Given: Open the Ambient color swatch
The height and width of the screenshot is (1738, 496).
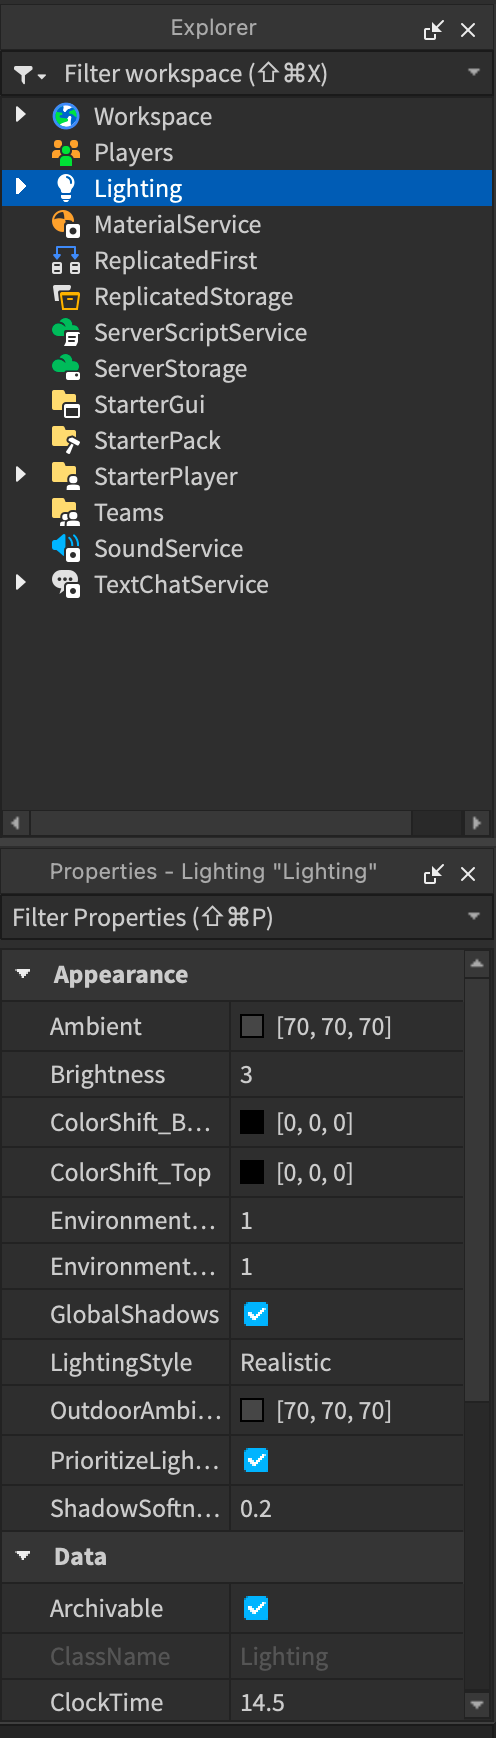Looking at the screenshot, I should (x=252, y=1026).
